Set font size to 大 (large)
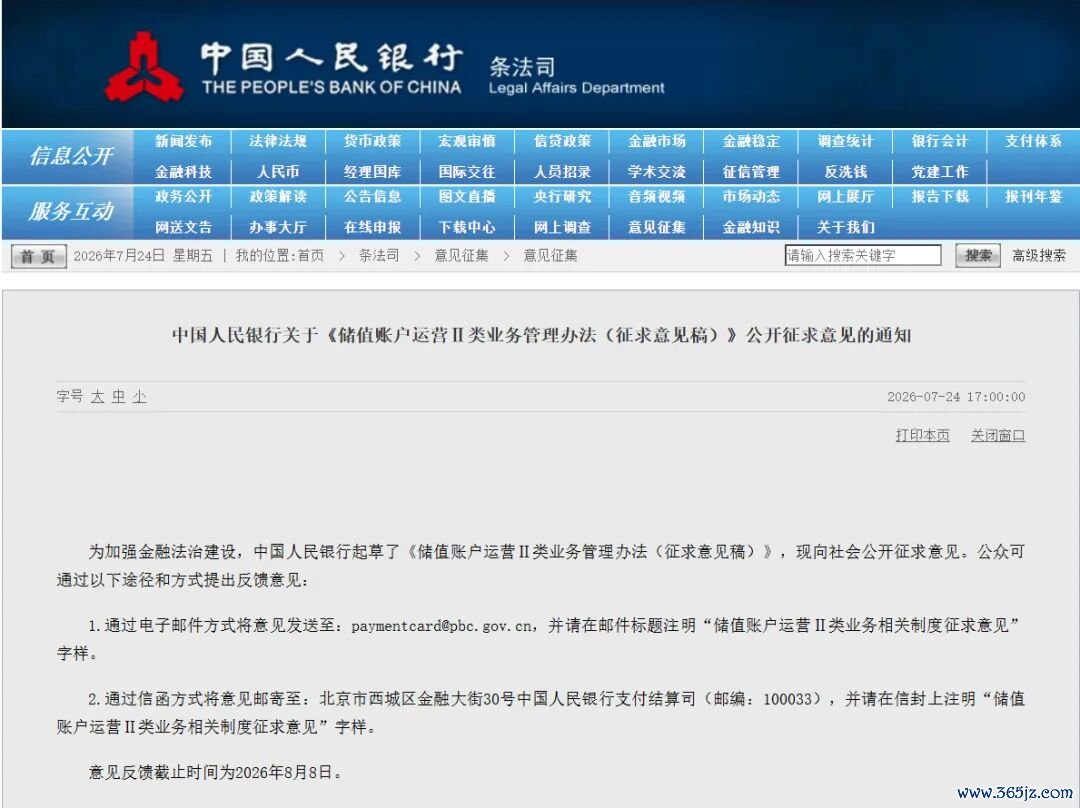The height and width of the screenshot is (808, 1080). pyautogui.click(x=97, y=397)
